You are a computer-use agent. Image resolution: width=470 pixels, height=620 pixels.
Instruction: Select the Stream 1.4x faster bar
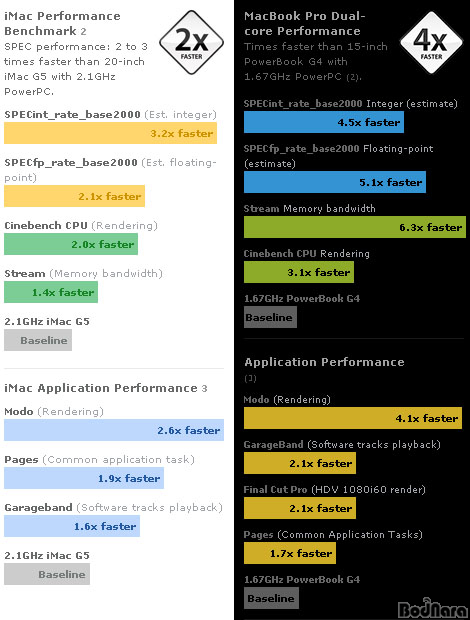coord(51,292)
